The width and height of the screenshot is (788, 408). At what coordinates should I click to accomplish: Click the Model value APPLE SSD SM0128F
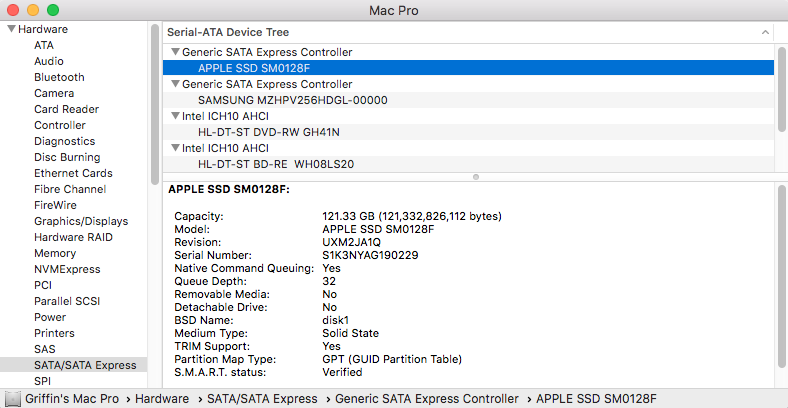[378, 229]
